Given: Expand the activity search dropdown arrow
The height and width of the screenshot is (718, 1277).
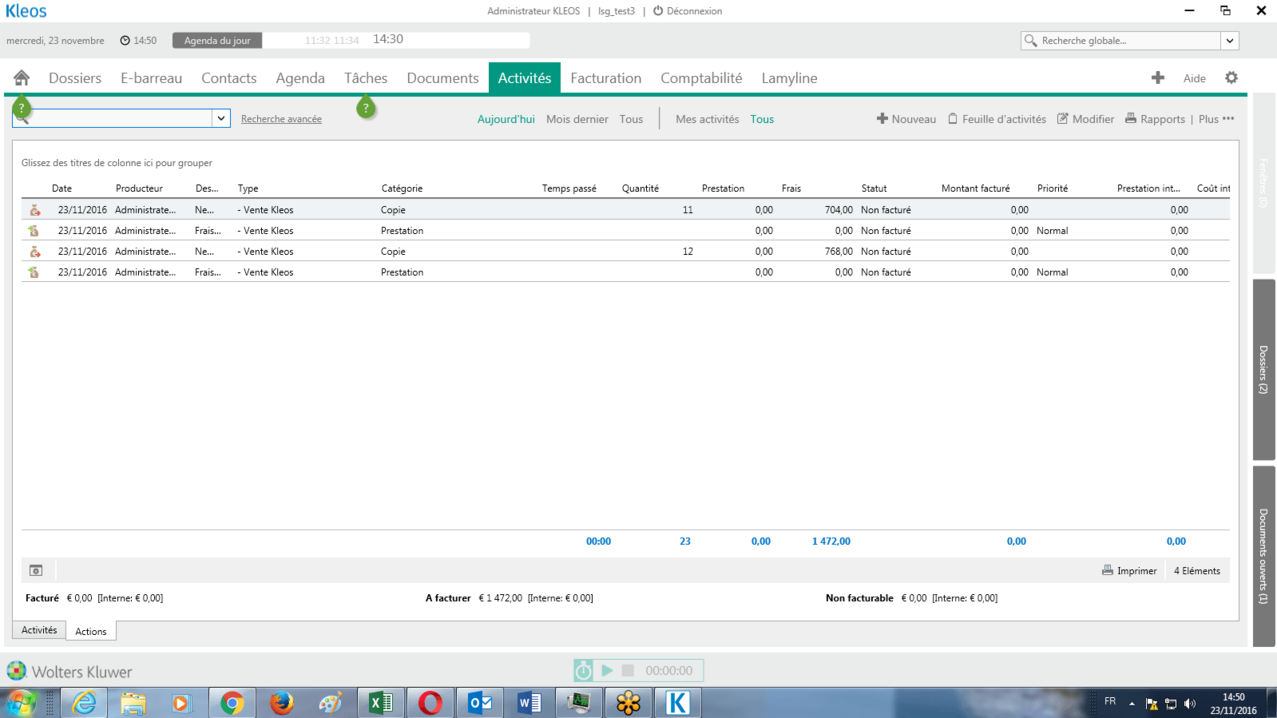Looking at the screenshot, I should 221,118.
